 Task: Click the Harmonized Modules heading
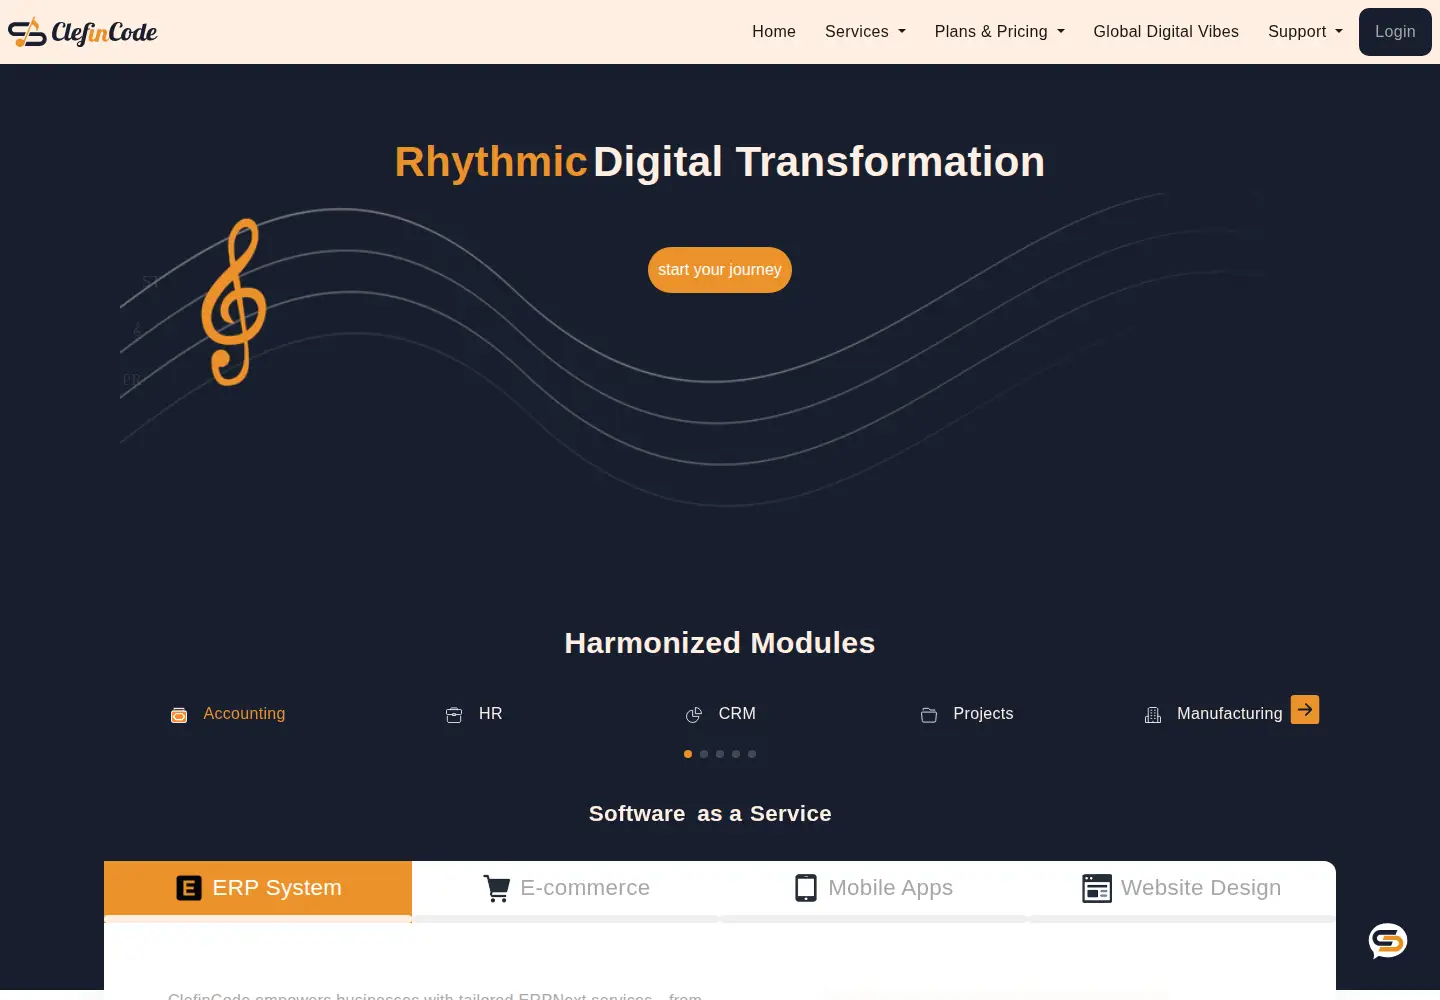(x=720, y=643)
